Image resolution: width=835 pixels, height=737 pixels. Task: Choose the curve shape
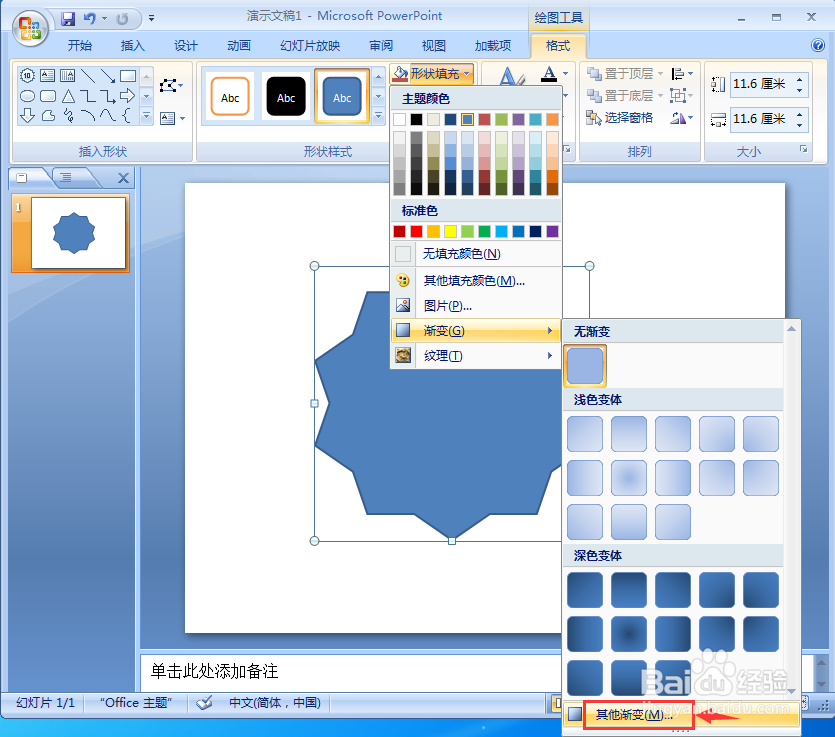coord(108,115)
